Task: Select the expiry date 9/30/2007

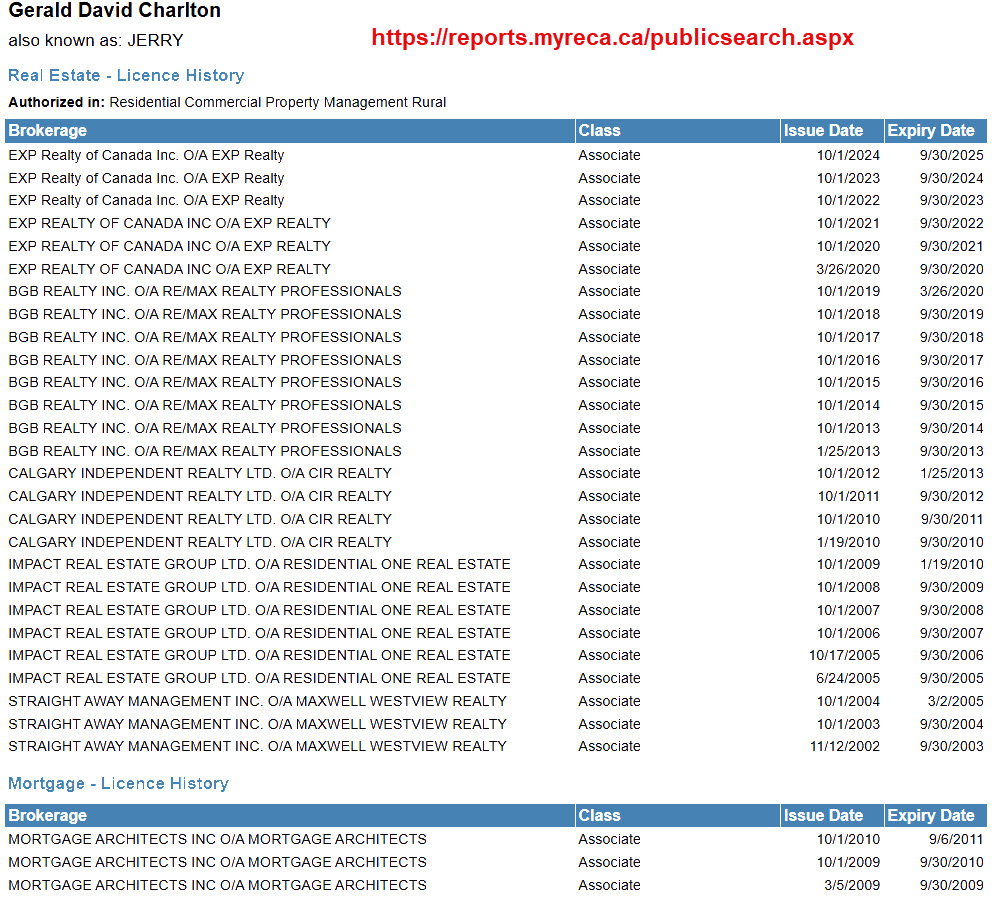Action: pyautogui.click(x=952, y=633)
